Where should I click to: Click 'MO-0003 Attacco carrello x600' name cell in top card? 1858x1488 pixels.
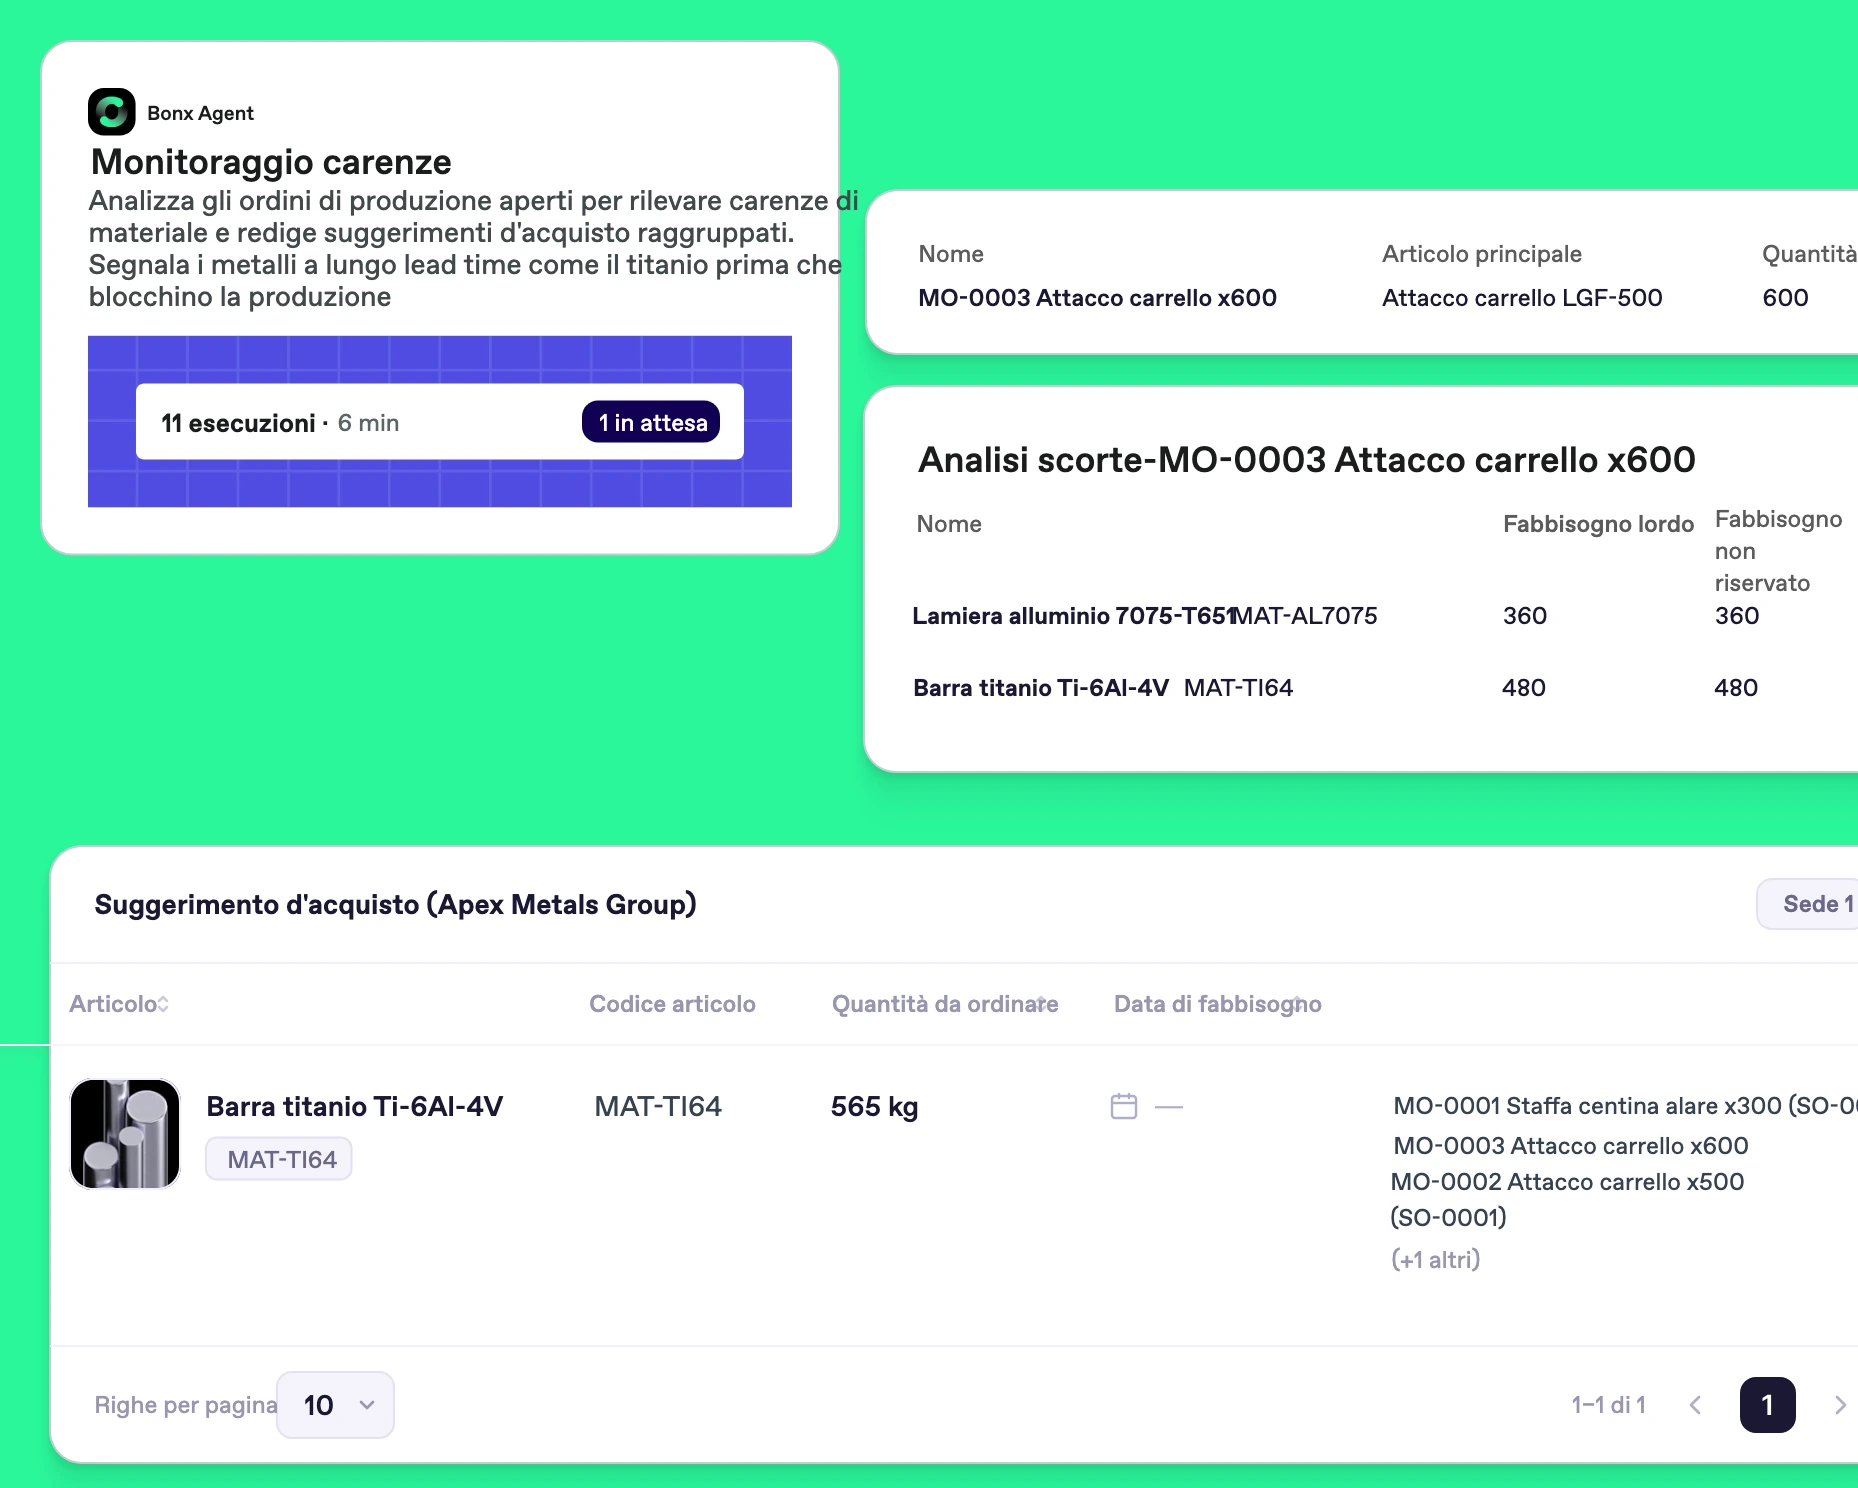pyautogui.click(x=1097, y=297)
